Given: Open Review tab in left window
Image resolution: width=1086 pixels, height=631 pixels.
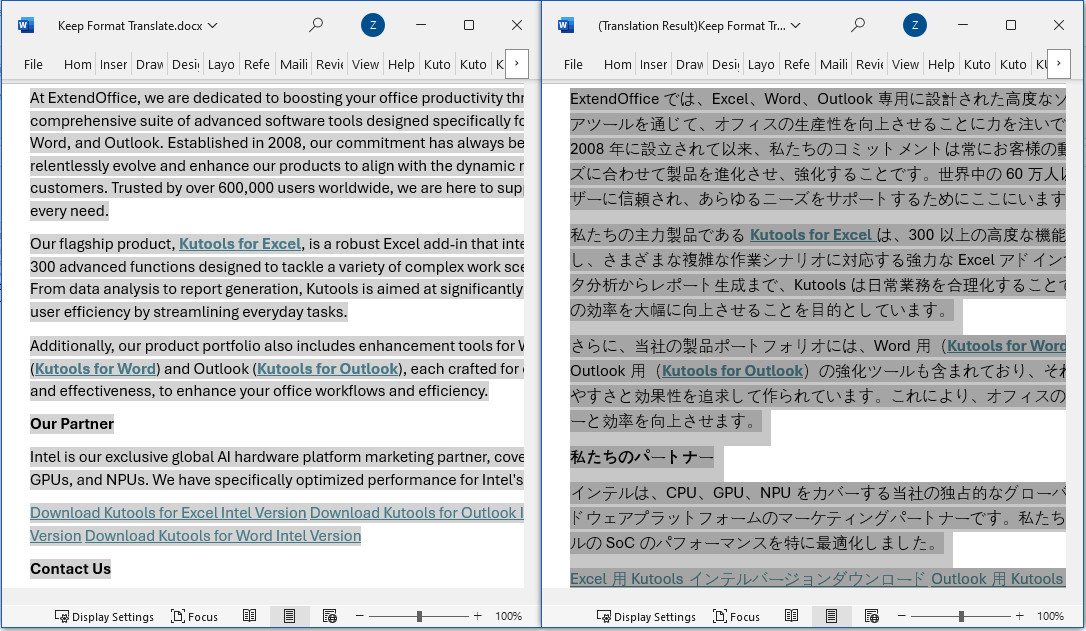Looking at the screenshot, I should tap(330, 64).
